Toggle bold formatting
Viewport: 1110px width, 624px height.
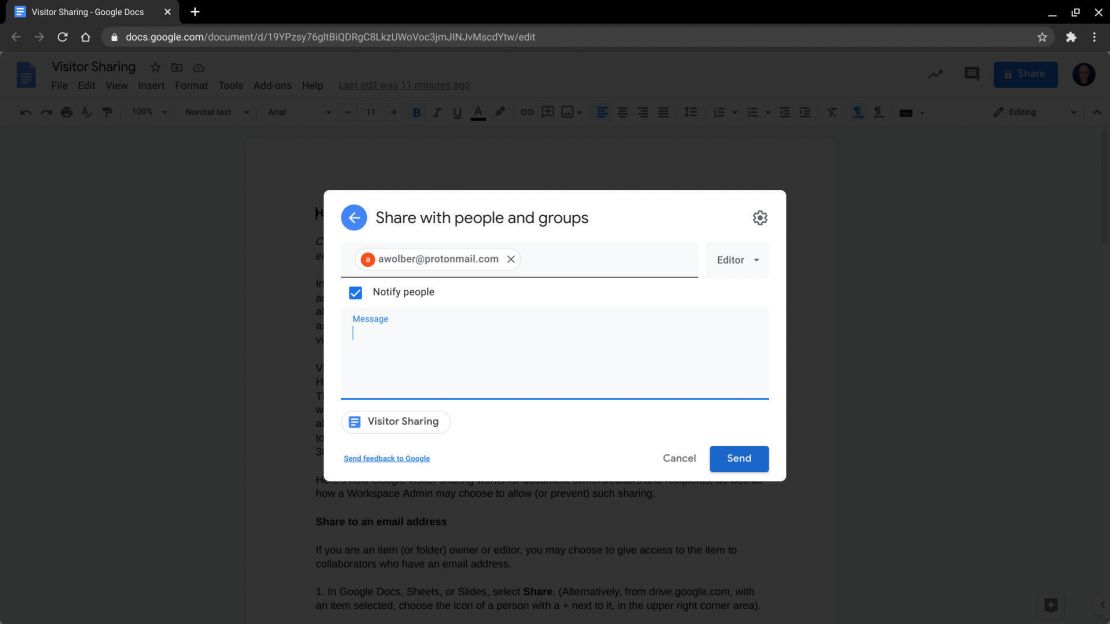(416, 112)
